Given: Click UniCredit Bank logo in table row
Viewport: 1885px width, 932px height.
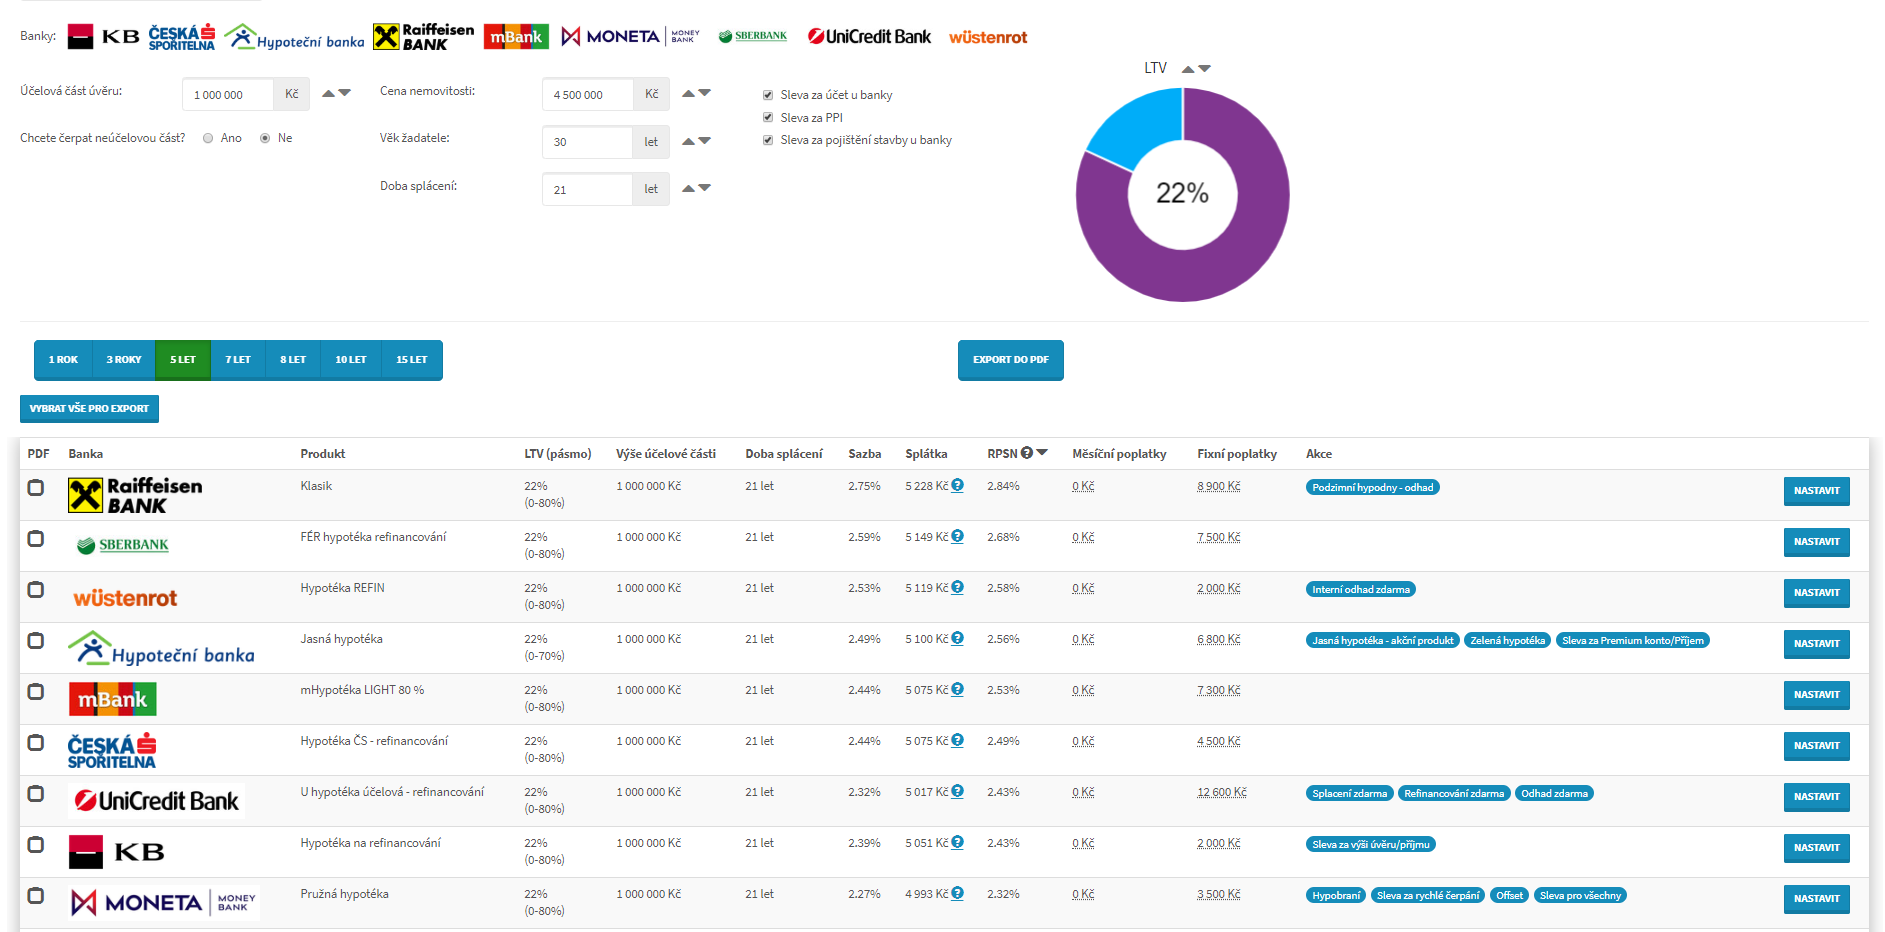Looking at the screenshot, I should (x=157, y=801).
